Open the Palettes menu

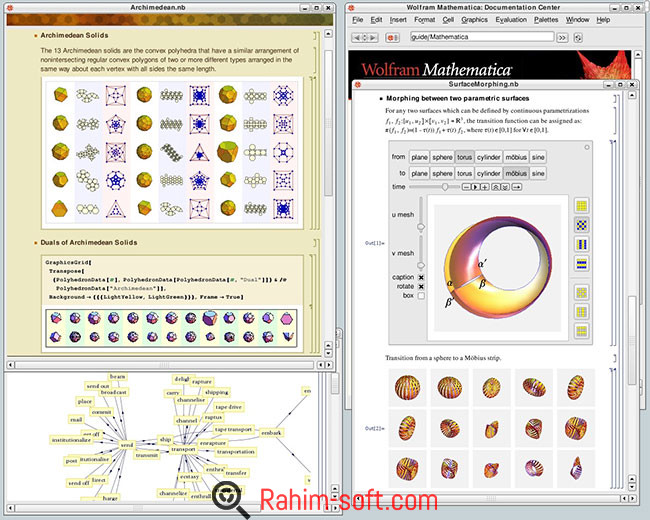(546, 19)
